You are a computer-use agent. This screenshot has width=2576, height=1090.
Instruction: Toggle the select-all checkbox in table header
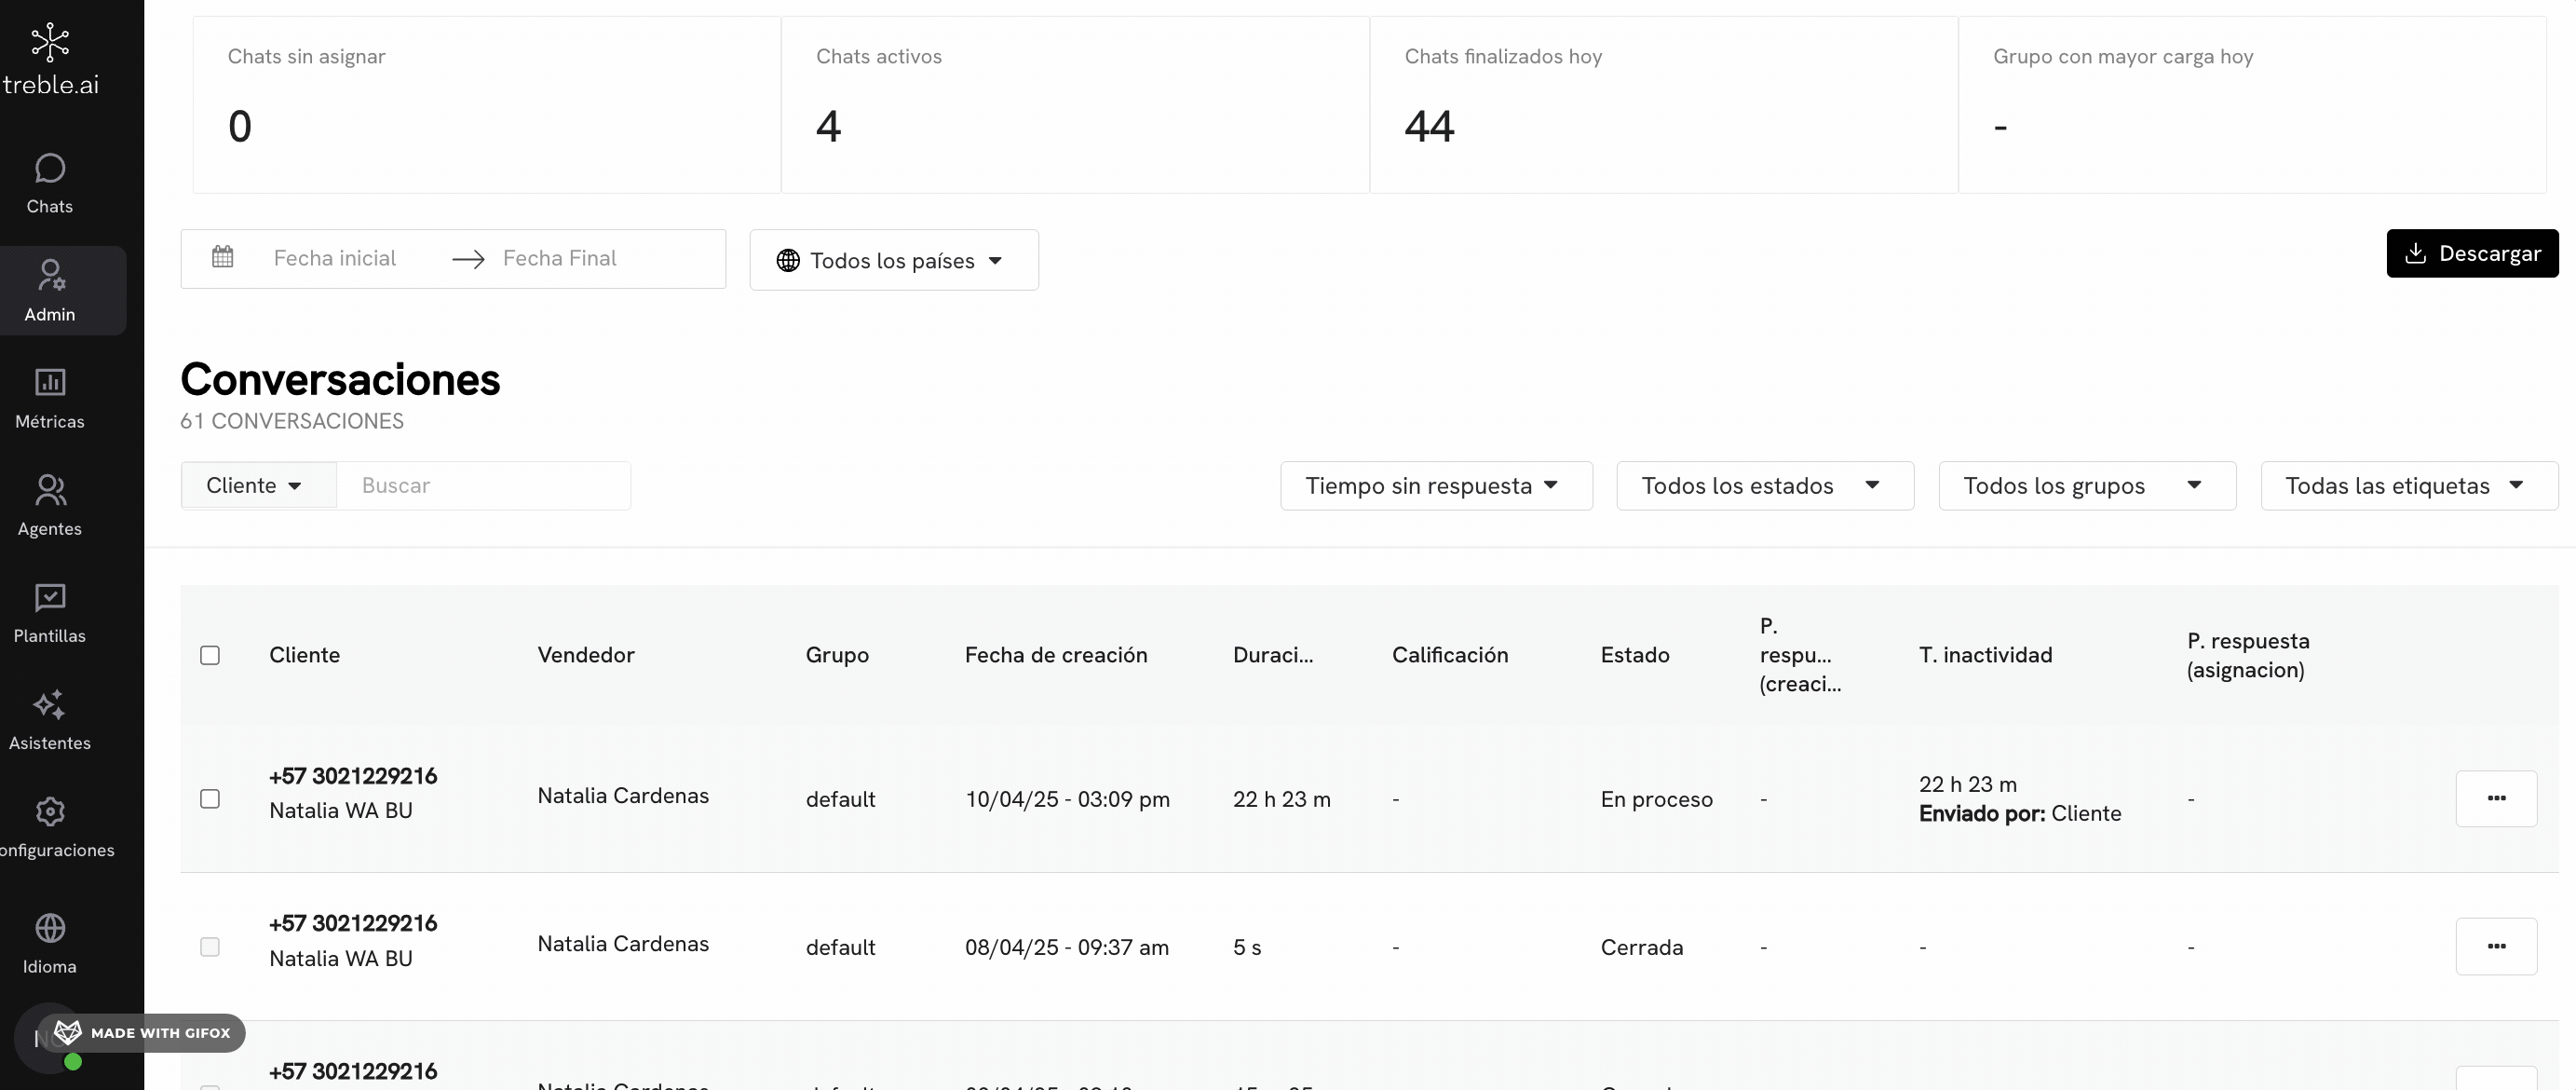click(x=210, y=655)
